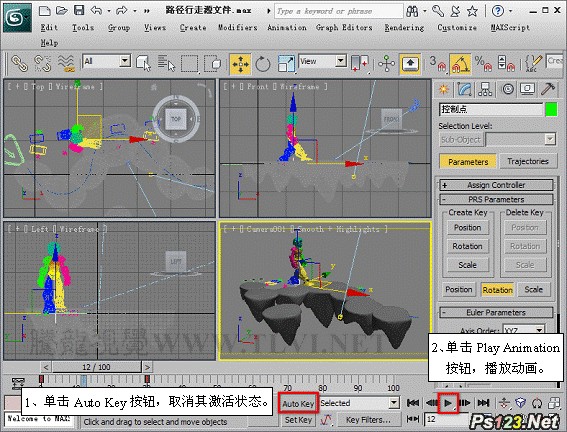
Task: Toggle the Spinner Snap button
Action: click(x=506, y=64)
